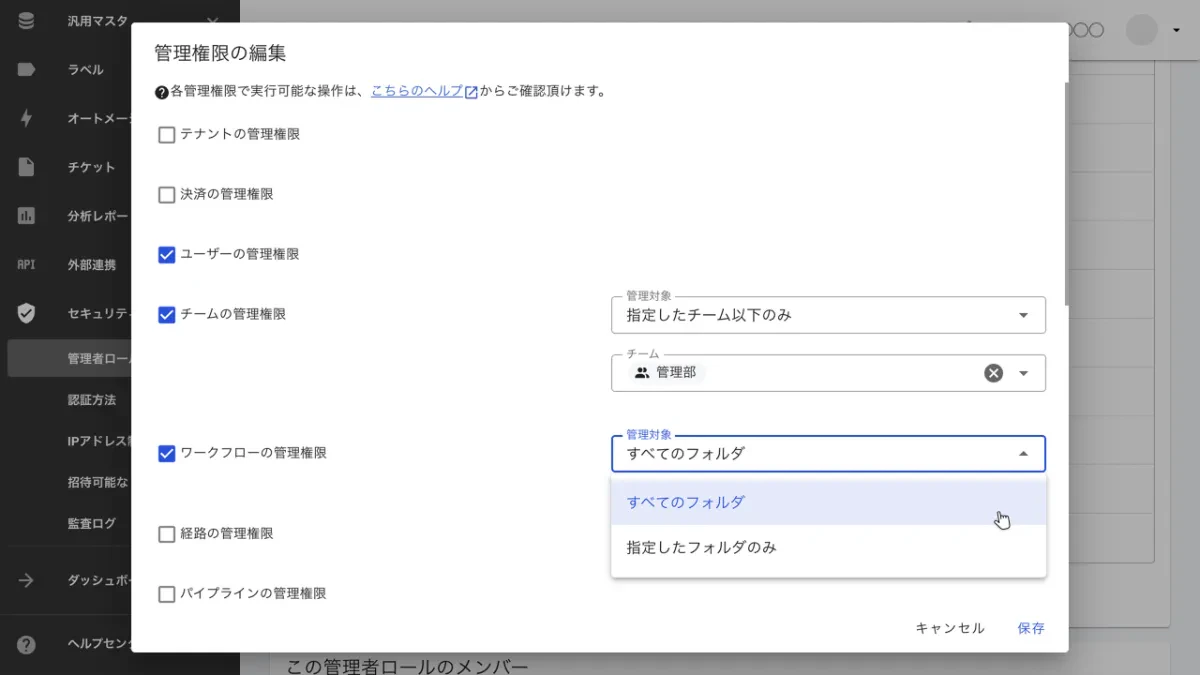Click the 保存 button
The height and width of the screenshot is (675, 1200).
point(1031,628)
